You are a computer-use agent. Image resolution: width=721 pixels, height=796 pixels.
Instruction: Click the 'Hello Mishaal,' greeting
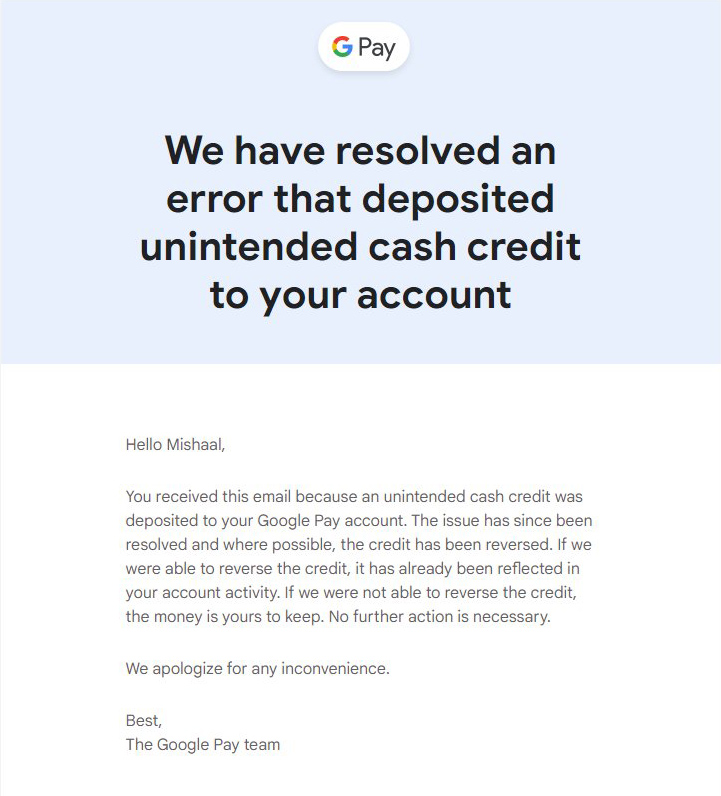tap(176, 445)
